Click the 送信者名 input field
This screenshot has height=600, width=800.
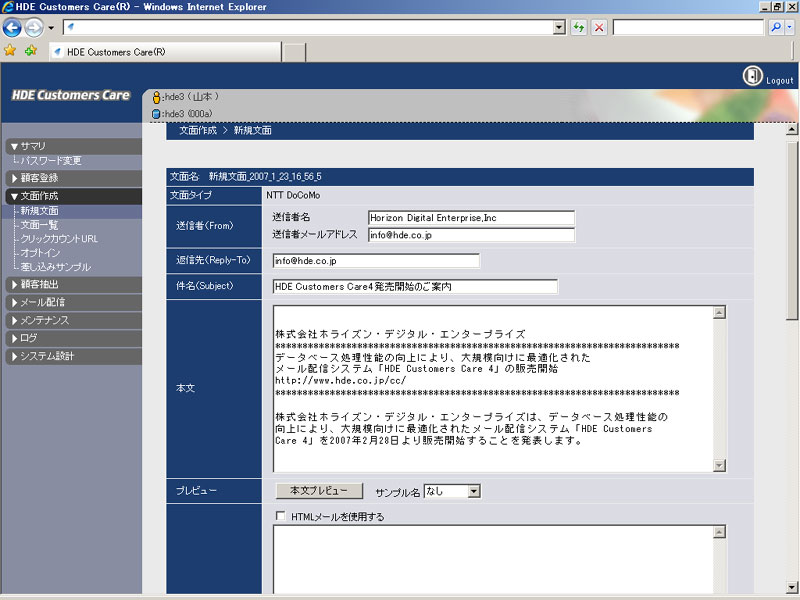coord(471,218)
